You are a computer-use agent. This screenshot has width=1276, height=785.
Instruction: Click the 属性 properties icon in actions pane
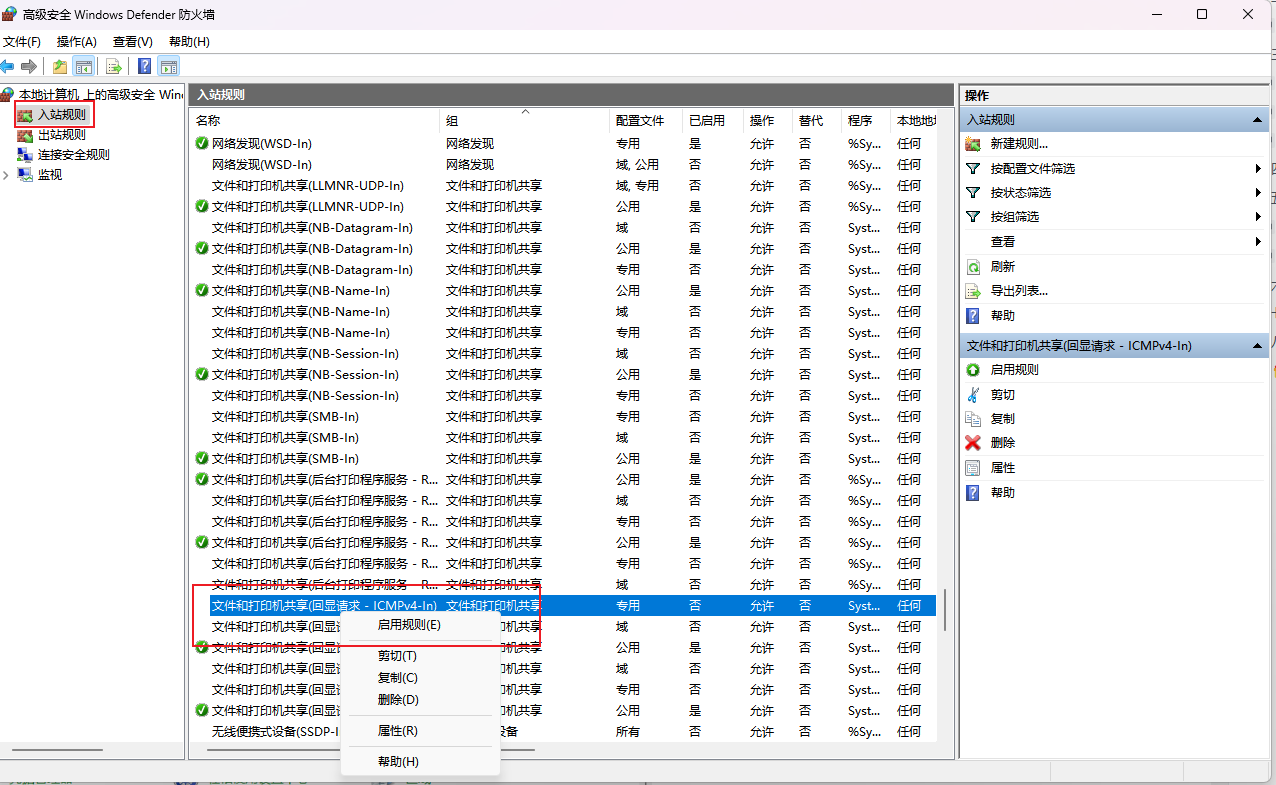pyautogui.click(x=973, y=468)
